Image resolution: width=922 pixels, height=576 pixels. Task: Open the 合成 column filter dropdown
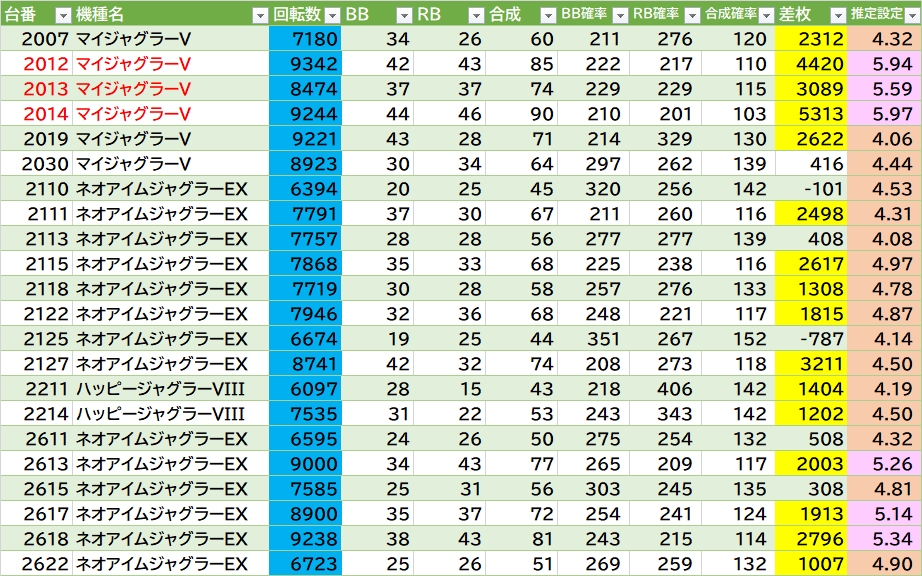(x=547, y=15)
